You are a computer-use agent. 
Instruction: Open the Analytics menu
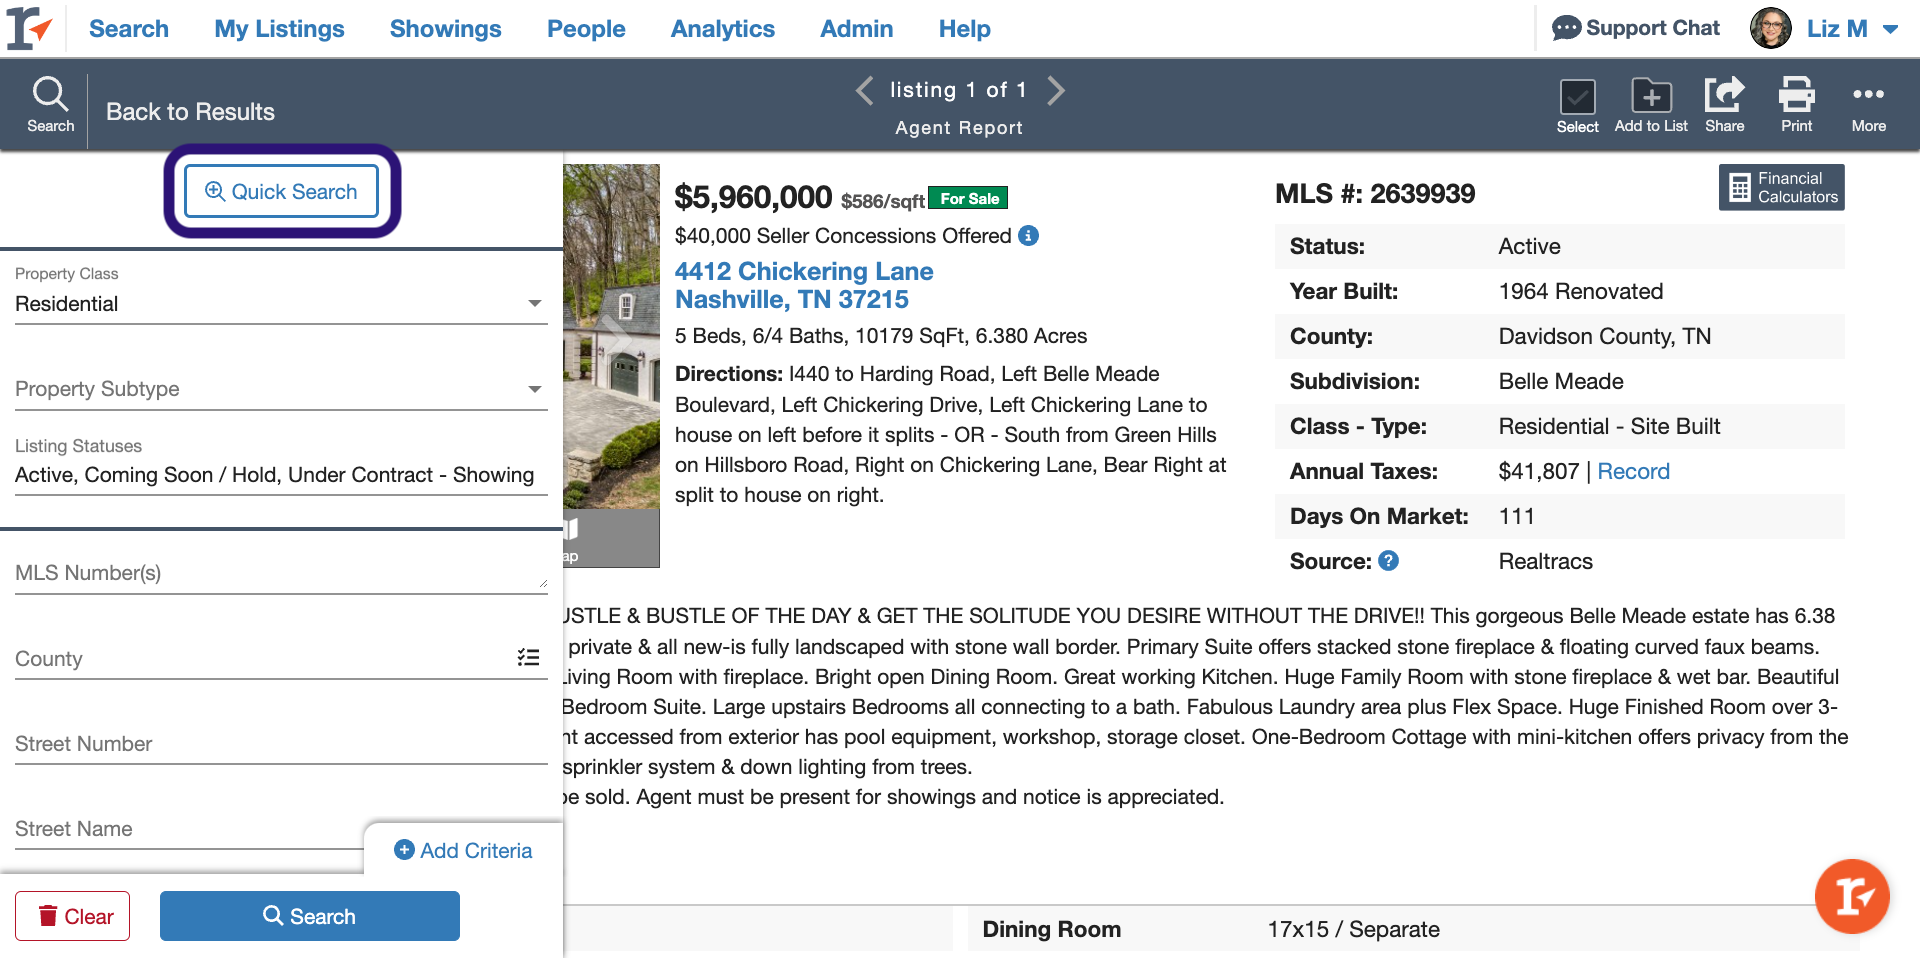[722, 29]
